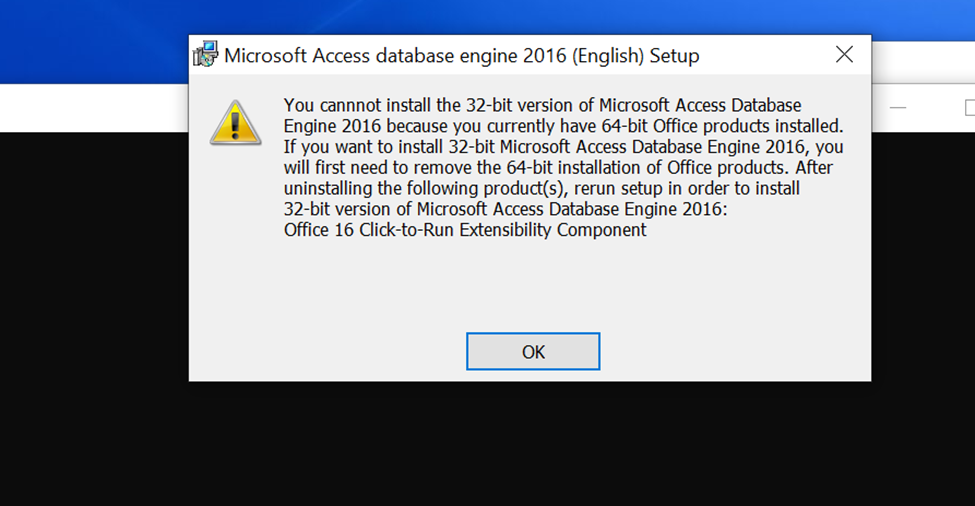Open the installer icon menu in title bar
Viewport: 975px width, 506px height.
coord(206,55)
